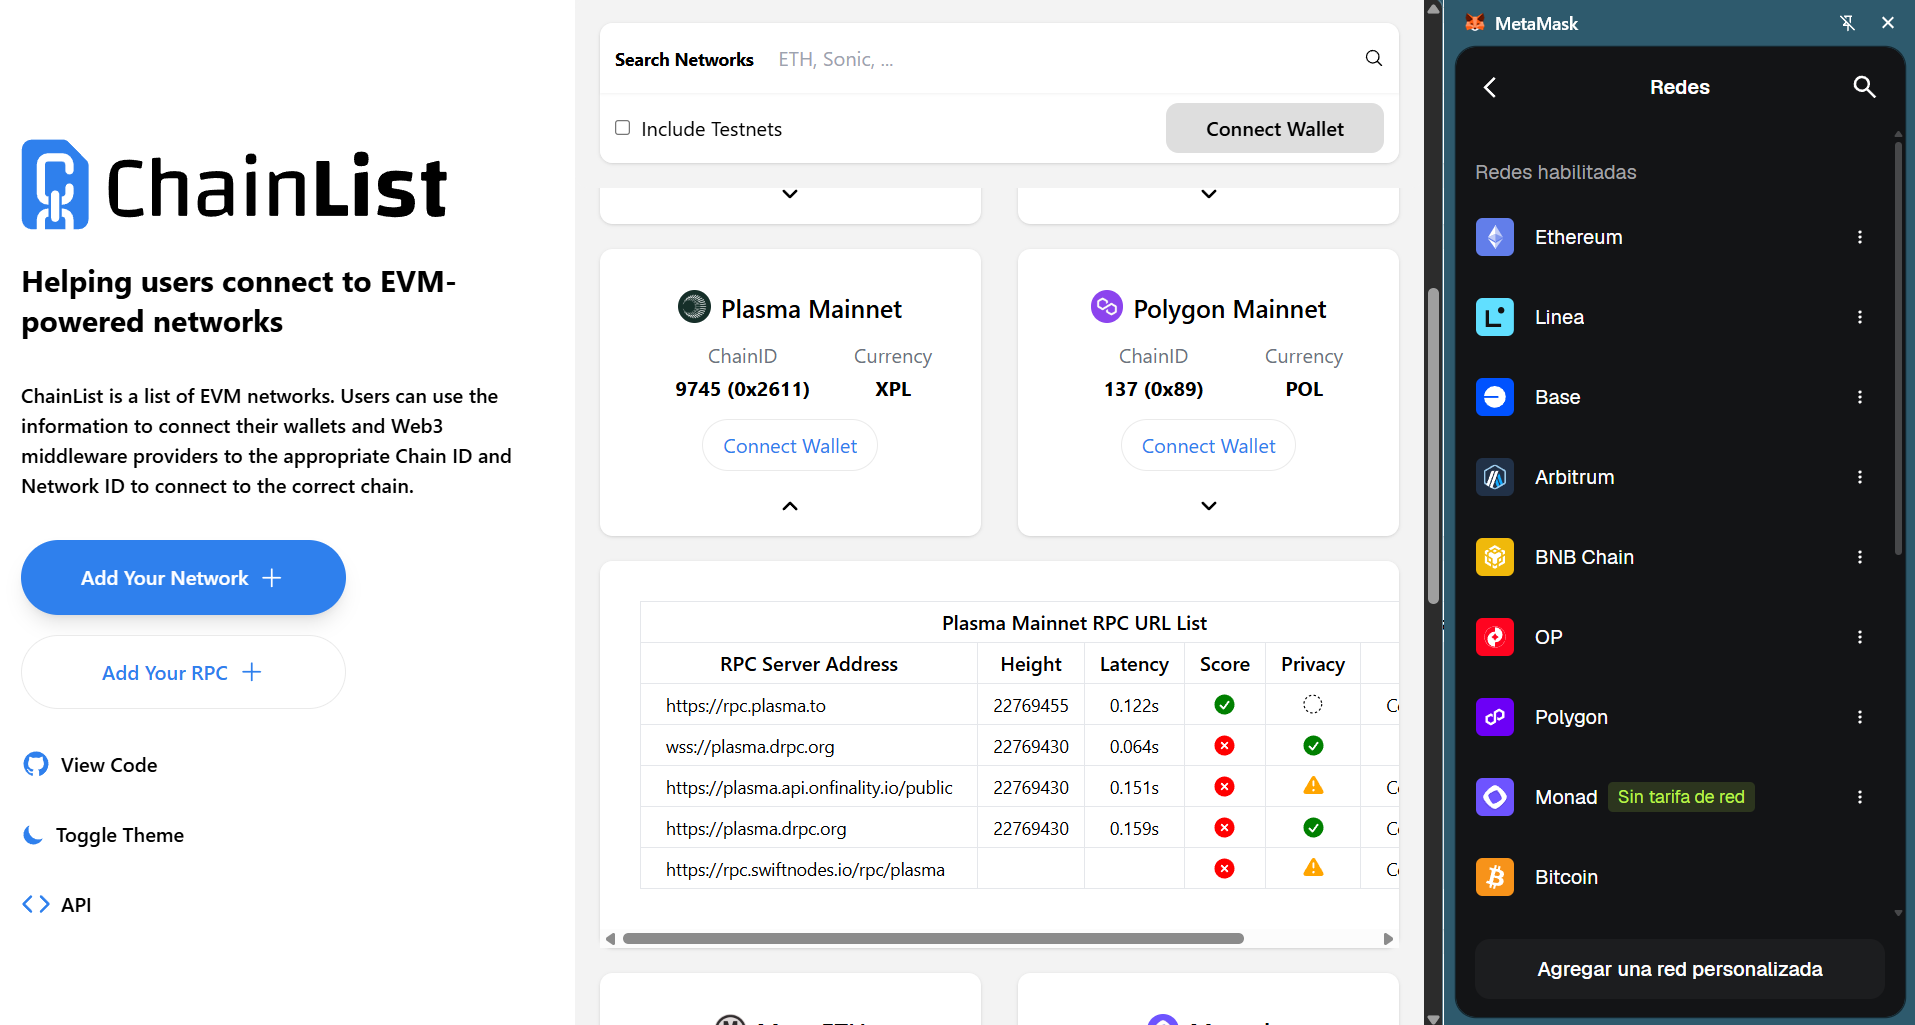Click the Latency column header
Screen dimensions: 1915x1025
(1134, 664)
